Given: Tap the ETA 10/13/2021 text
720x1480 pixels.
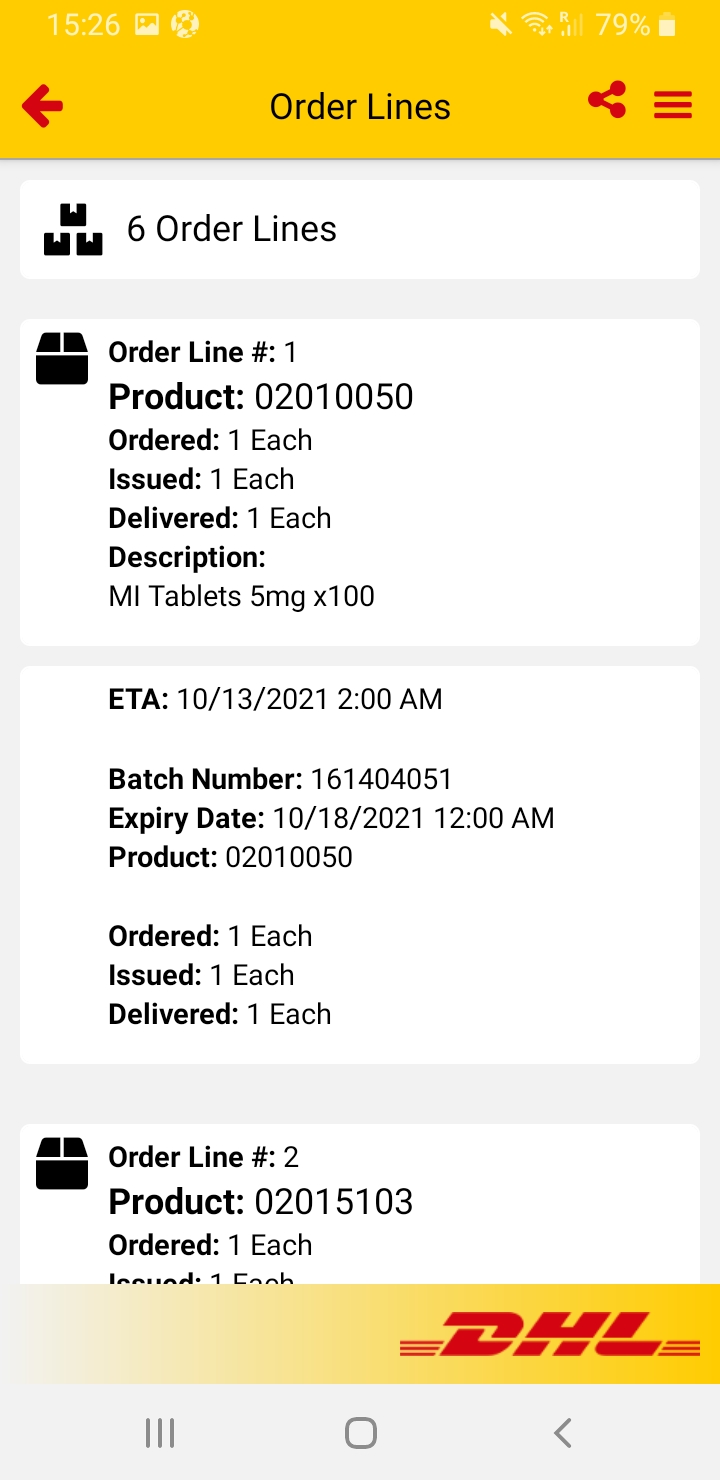Looking at the screenshot, I should pos(275,699).
